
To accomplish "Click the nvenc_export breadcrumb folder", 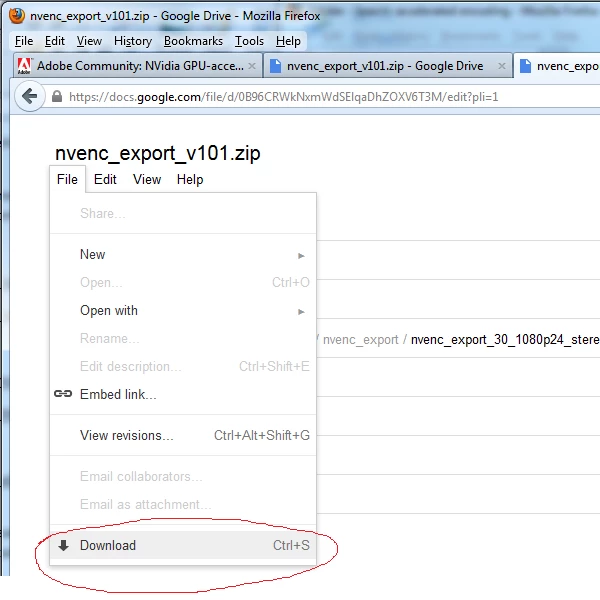I will coord(360,340).
